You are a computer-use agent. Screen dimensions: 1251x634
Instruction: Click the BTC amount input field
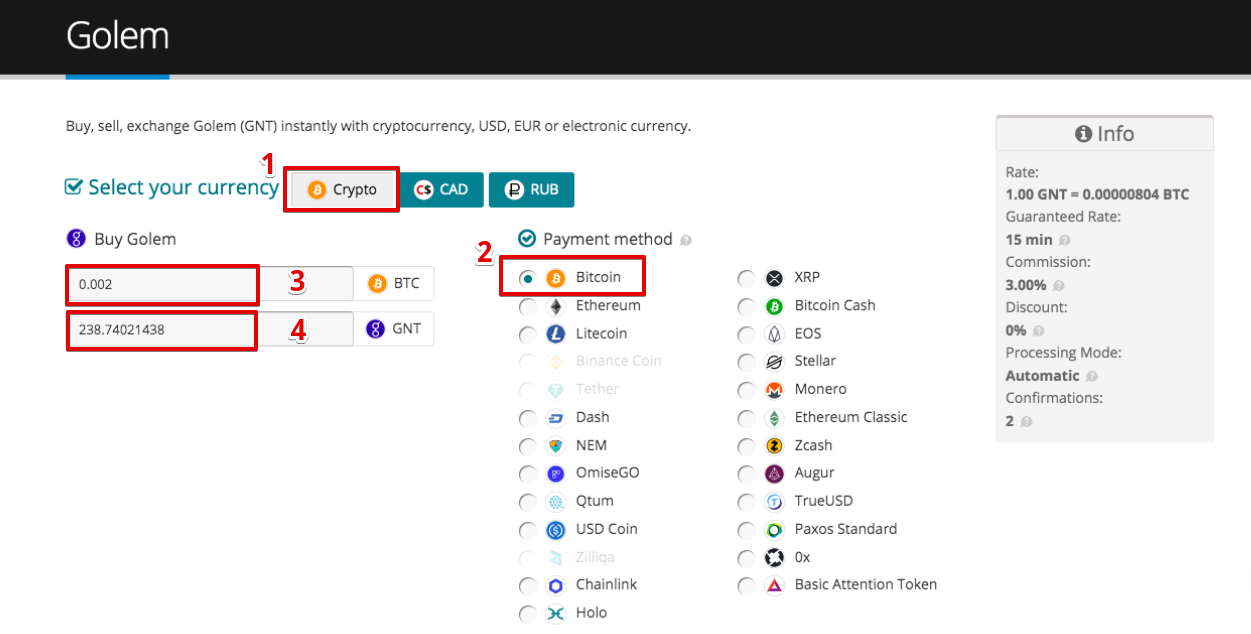pos(210,284)
